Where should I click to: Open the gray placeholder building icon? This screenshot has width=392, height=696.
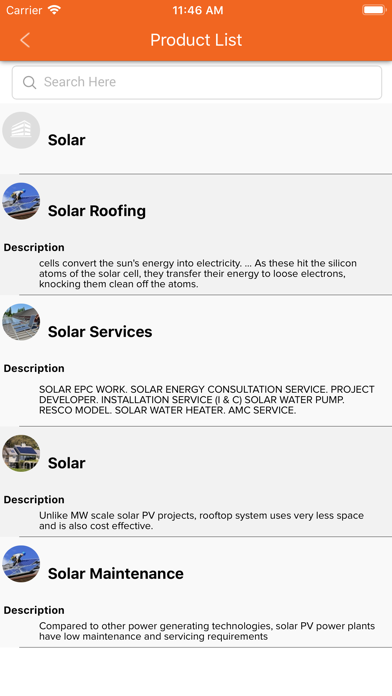click(x=21, y=130)
